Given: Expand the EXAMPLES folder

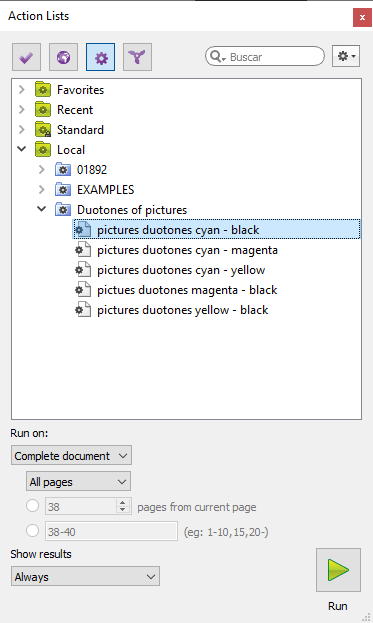Looking at the screenshot, I should pos(42,189).
